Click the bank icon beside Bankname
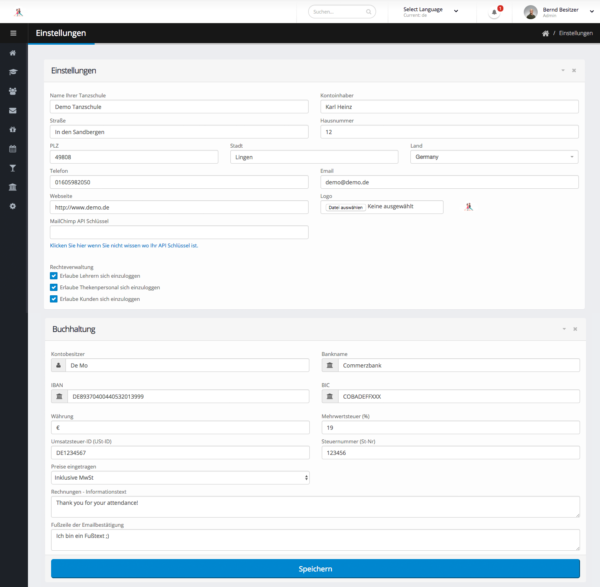 (329, 365)
